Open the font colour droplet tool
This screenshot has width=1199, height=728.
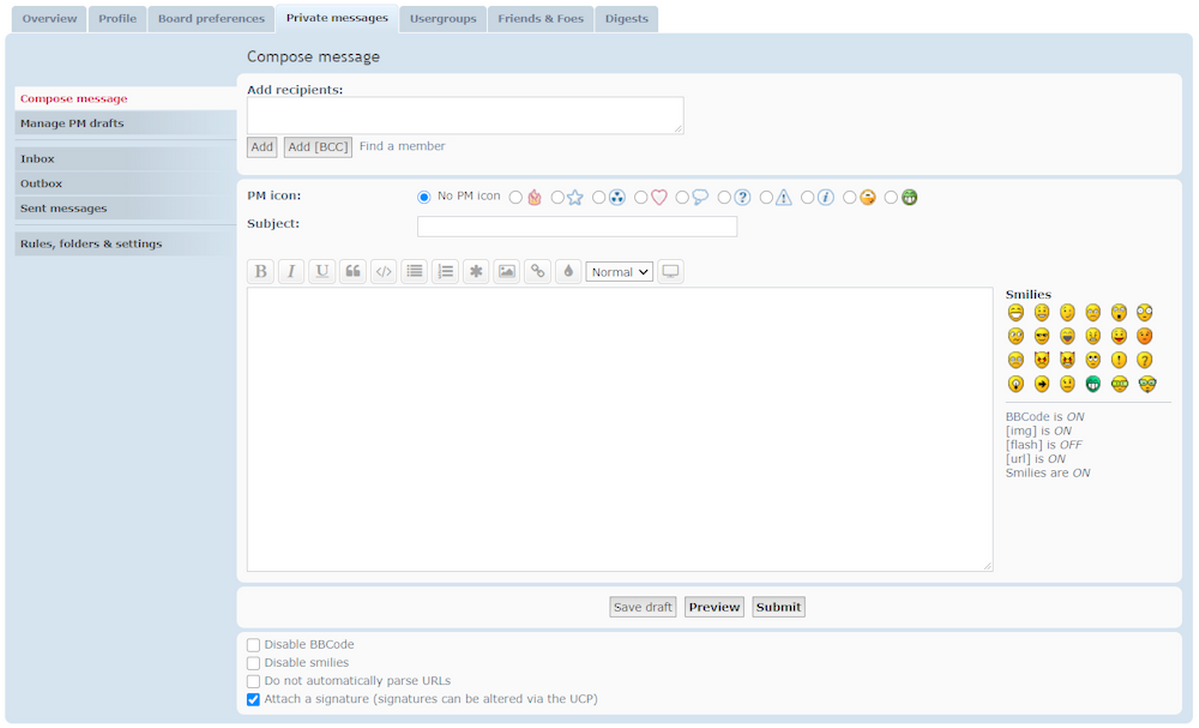(568, 271)
